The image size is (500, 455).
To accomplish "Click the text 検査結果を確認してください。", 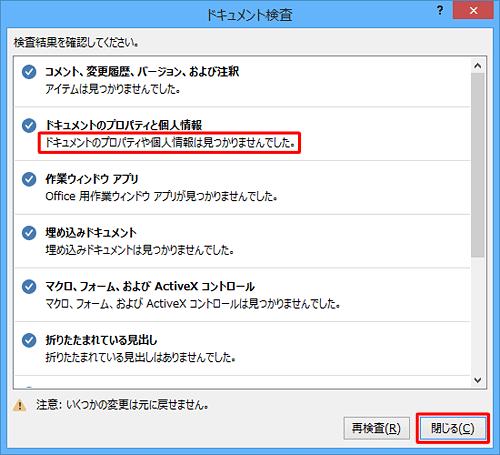I will (76, 42).
